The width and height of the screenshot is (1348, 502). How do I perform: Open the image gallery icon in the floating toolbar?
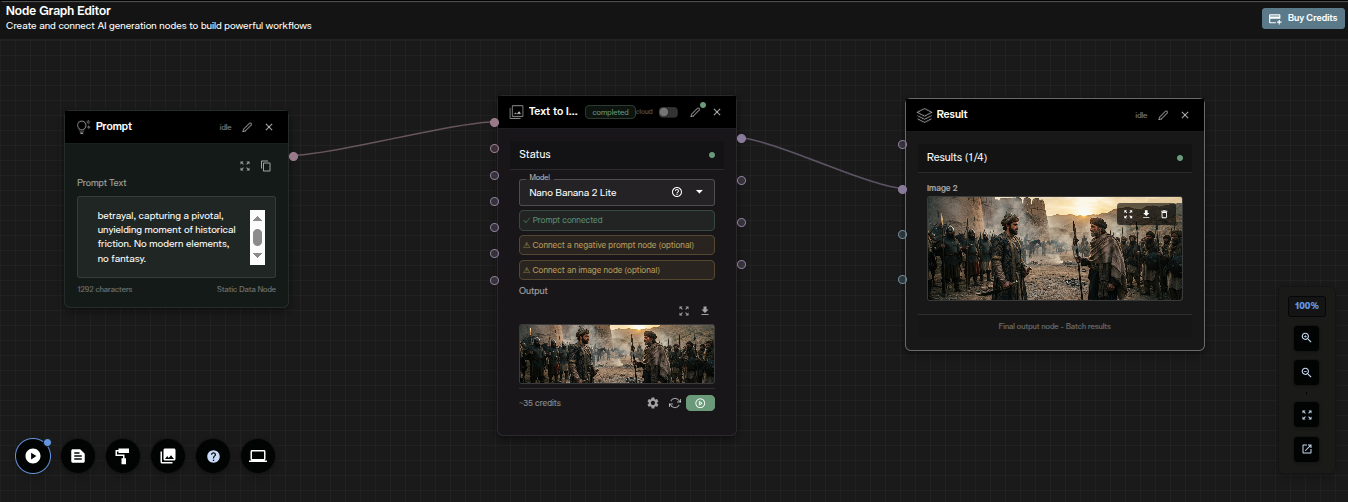(168, 456)
